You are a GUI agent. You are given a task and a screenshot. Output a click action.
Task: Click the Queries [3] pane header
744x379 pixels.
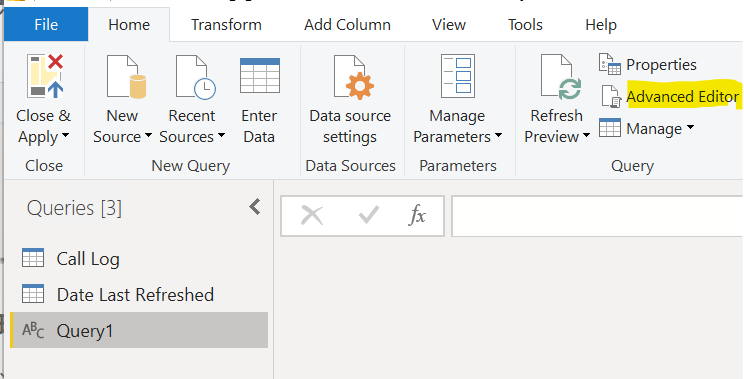74,208
